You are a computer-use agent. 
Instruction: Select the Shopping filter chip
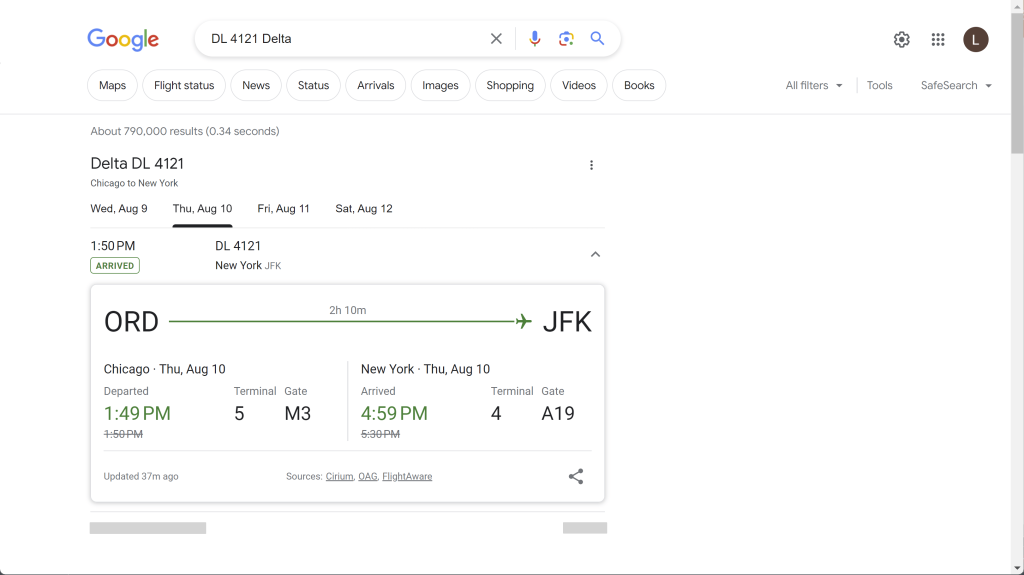click(510, 86)
